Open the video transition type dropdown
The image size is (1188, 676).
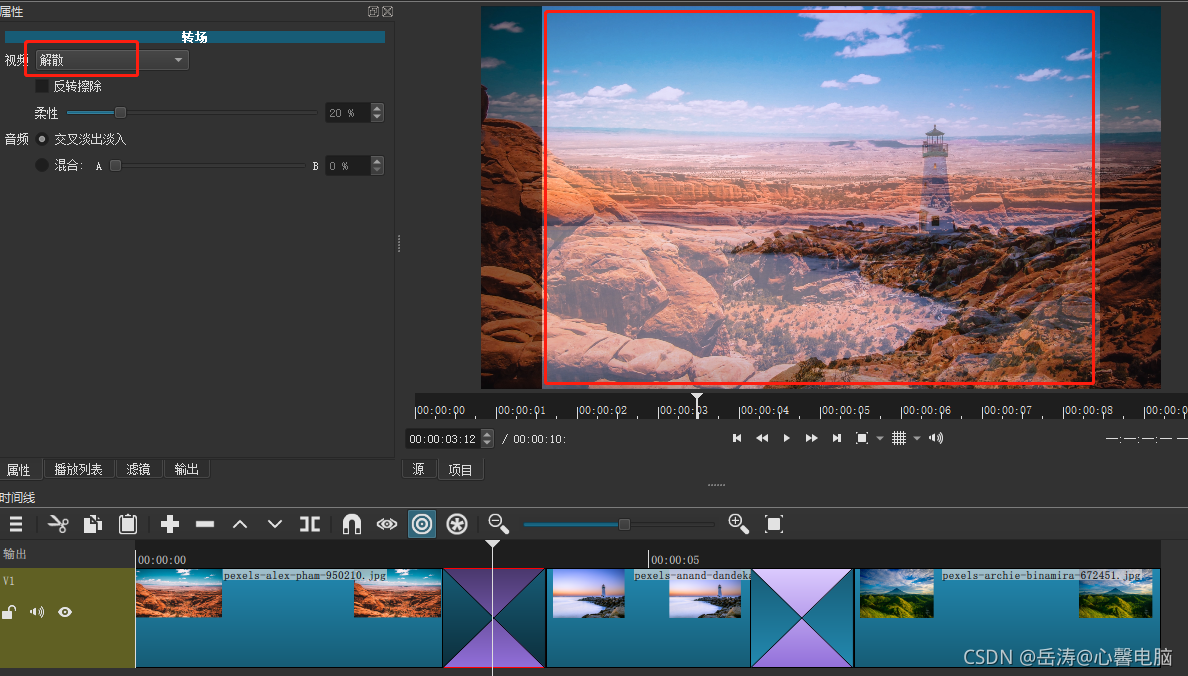[x=112, y=60]
